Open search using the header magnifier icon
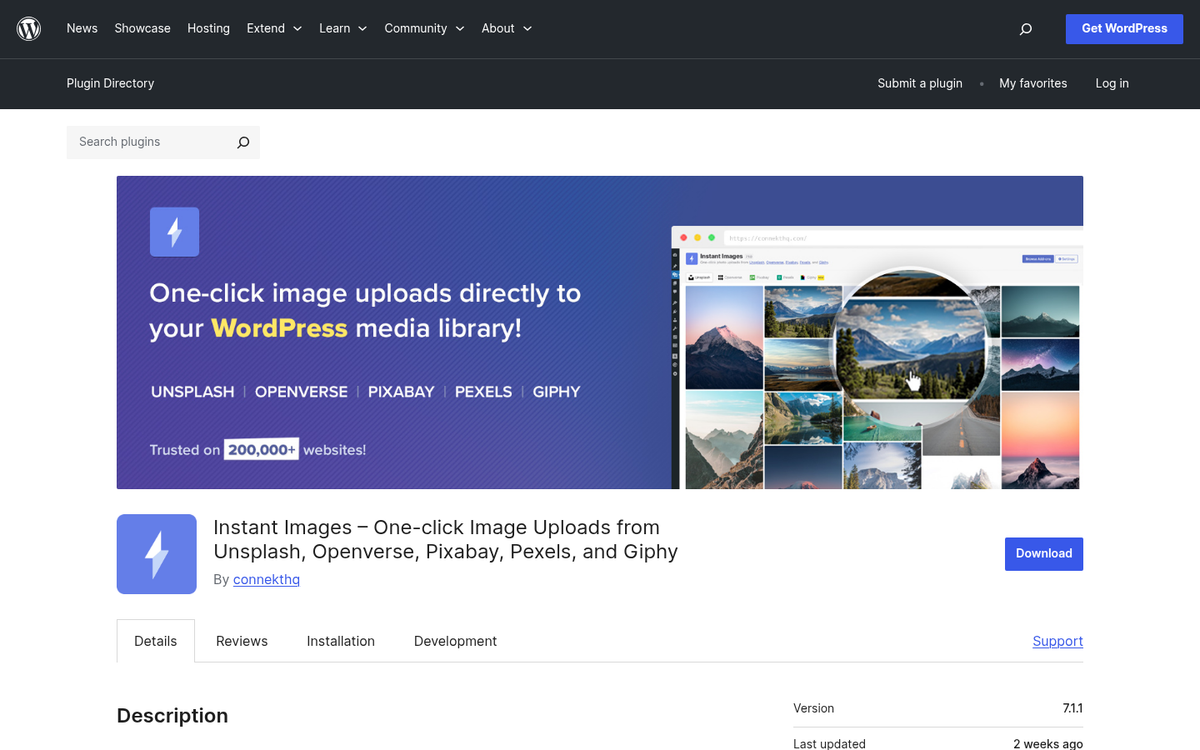The height and width of the screenshot is (750, 1200). pyautogui.click(x=1025, y=29)
